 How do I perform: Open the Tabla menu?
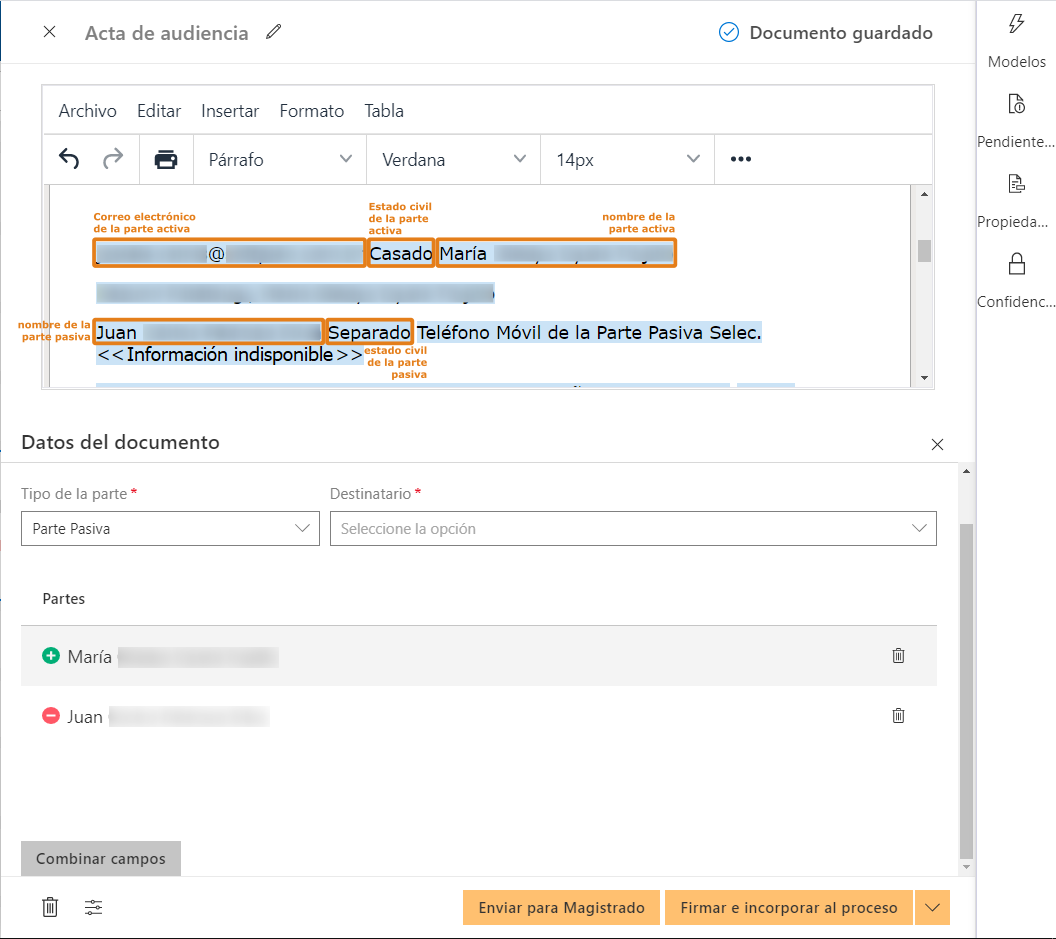point(384,110)
